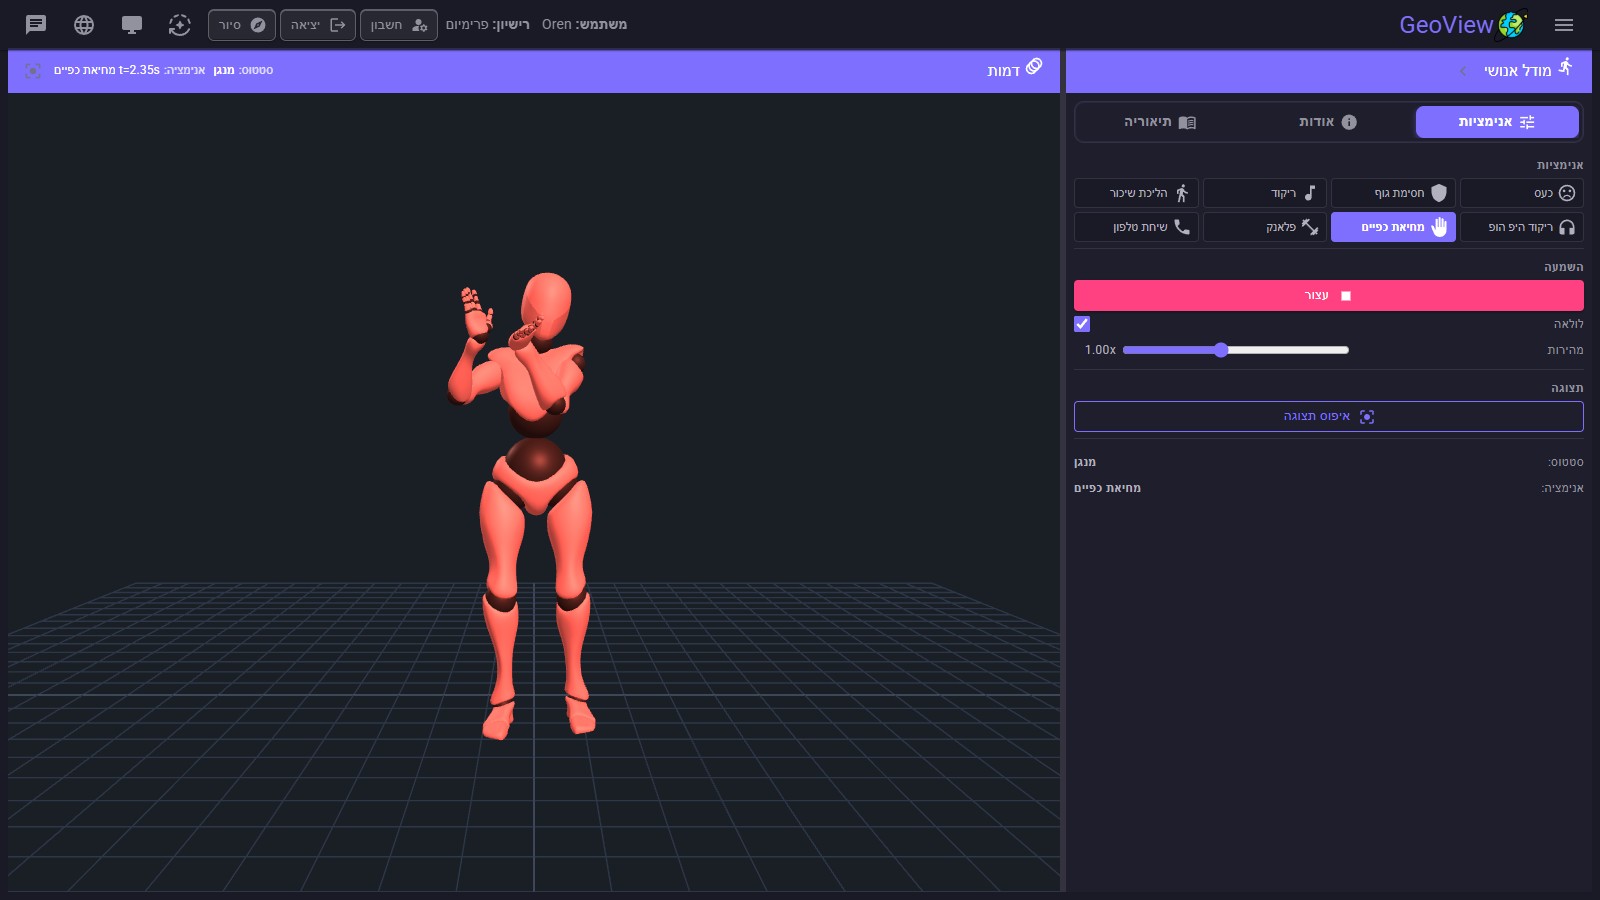Image resolution: width=1600 pixels, height=900 pixels.
Task: Click the משתמש: Oren user label
Action: click(x=585, y=25)
